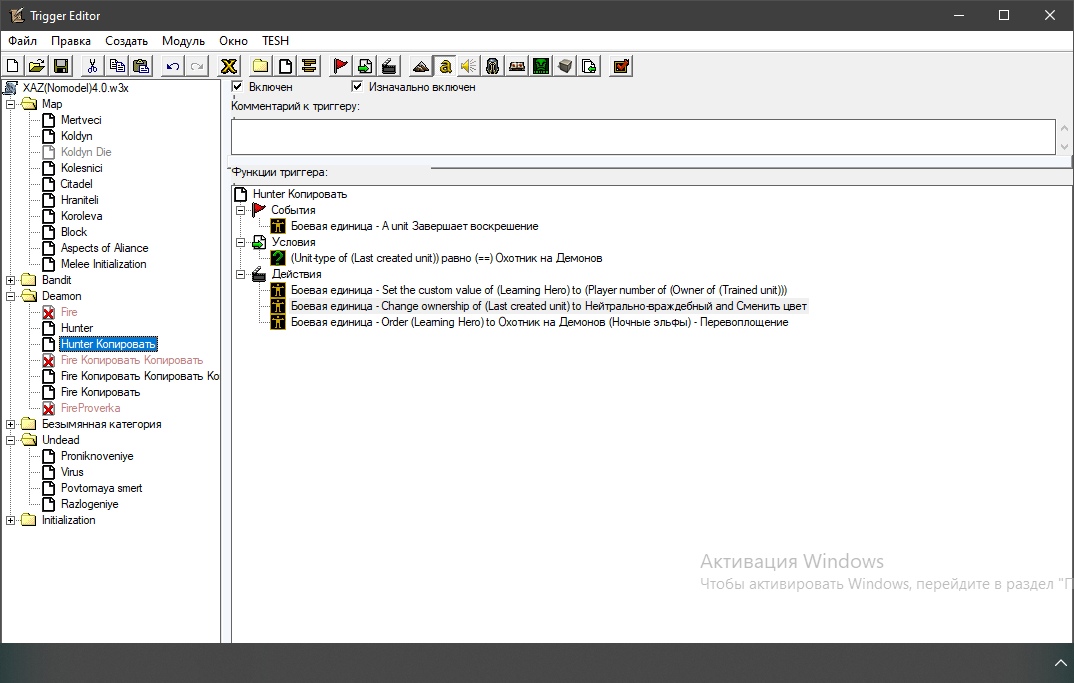Select the Aspects of Aliance trigger
This screenshot has height=683, width=1074.
104,248
